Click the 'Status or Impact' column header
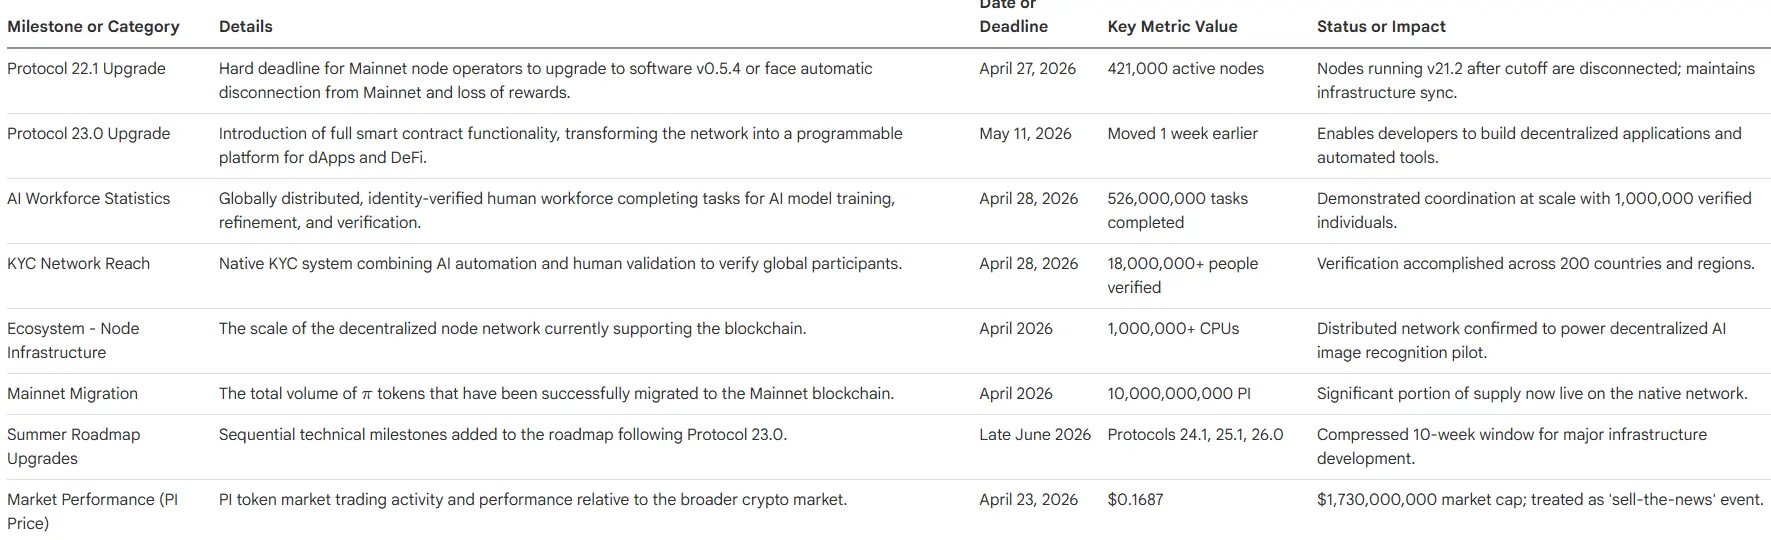 (1381, 27)
